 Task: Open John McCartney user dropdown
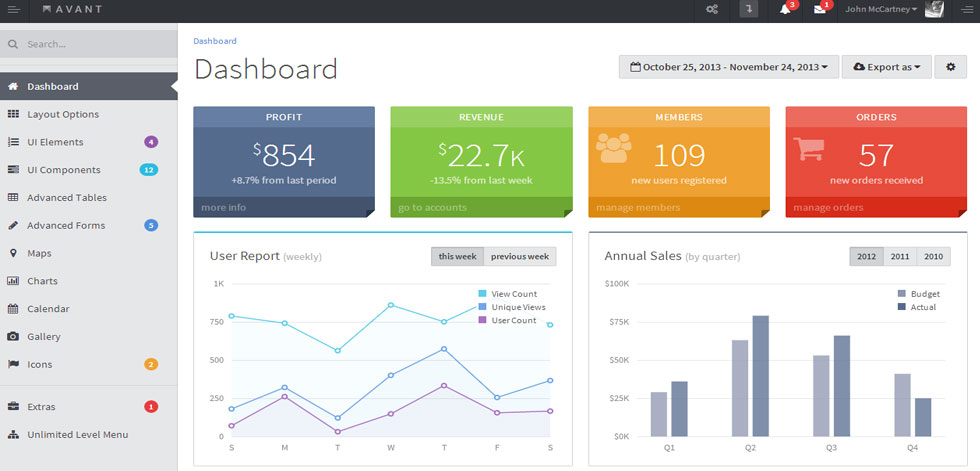point(881,9)
